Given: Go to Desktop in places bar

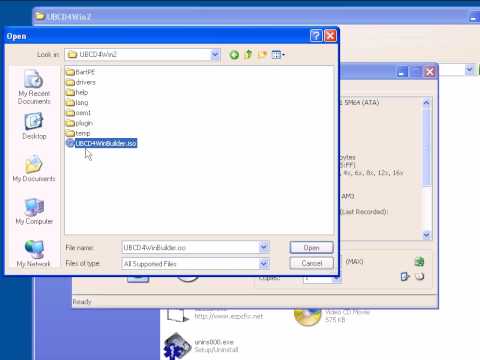Looking at the screenshot, I should pyautogui.click(x=34, y=126).
